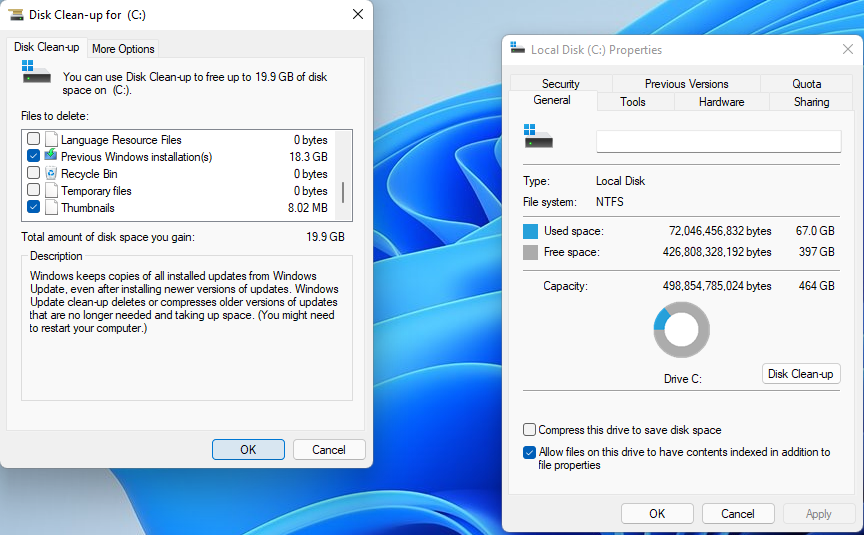Click the Previous Windows installation(s) icon

coord(51,155)
